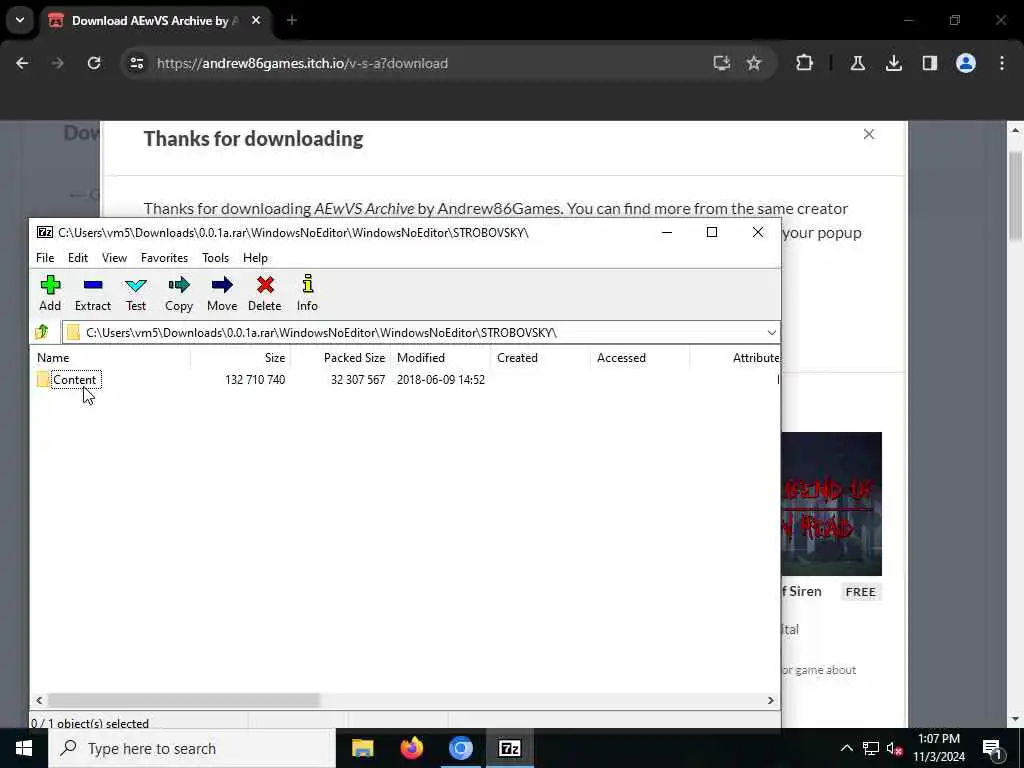This screenshot has width=1024, height=768.
Task: Click the muted volume tray icon
Action: coord(895,749)
